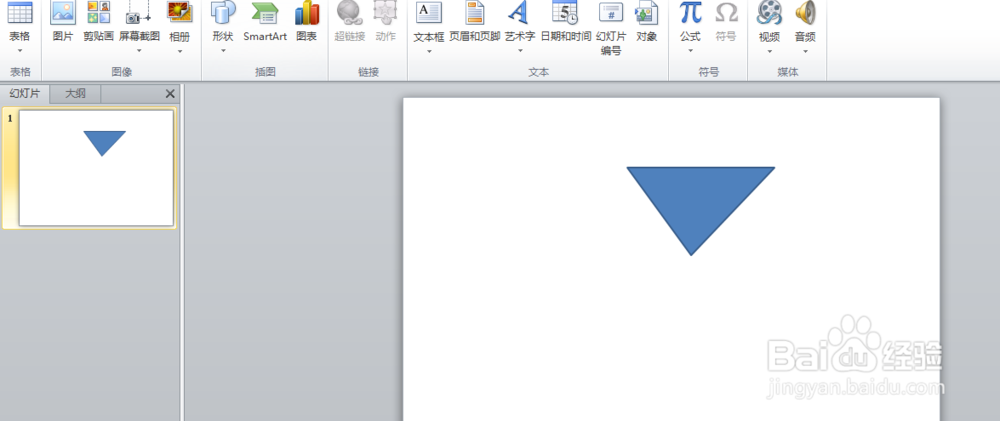Viewport: 1000px width, 421px height.
Task: Expand the 形状 dropdown arrow
Action: [223, 50]
